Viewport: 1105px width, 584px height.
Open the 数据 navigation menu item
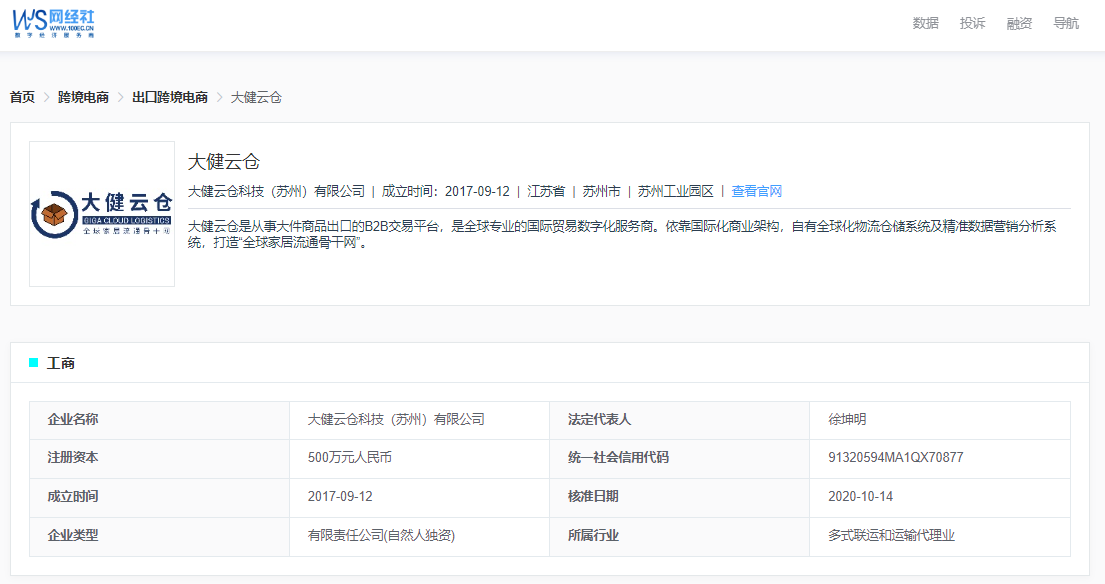(925, 23)
